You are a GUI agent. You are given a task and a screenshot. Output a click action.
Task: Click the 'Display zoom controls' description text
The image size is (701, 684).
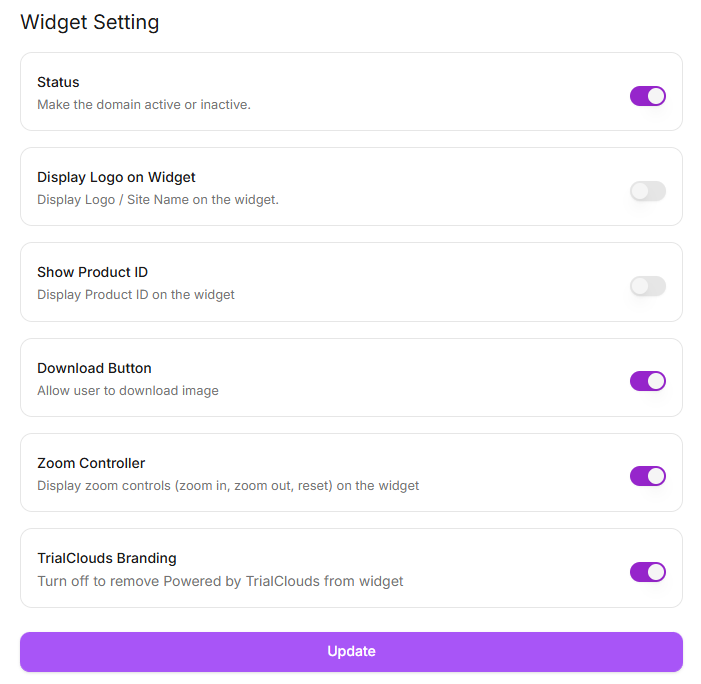click(228, 485)
